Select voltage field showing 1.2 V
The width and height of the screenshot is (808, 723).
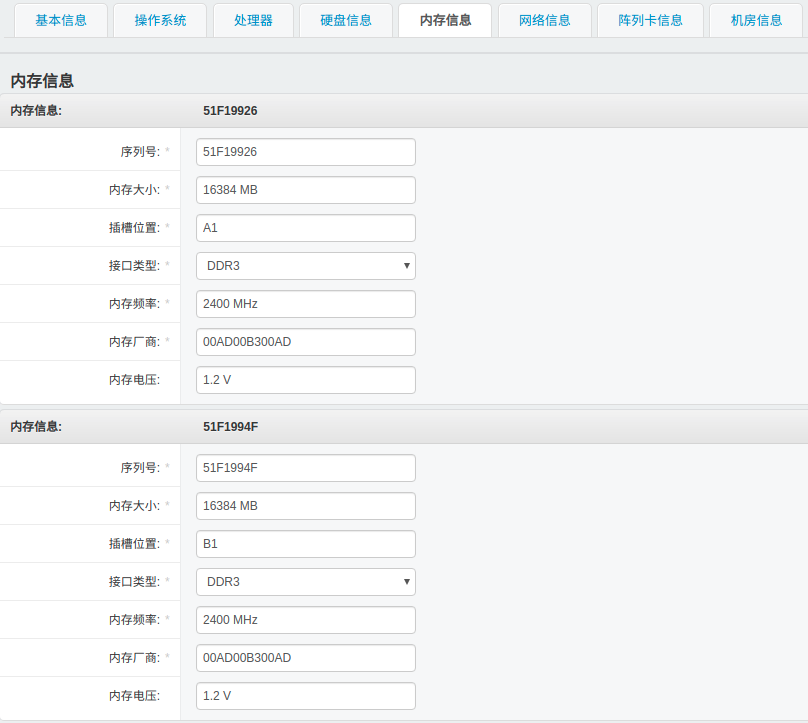tap(305, 379)
